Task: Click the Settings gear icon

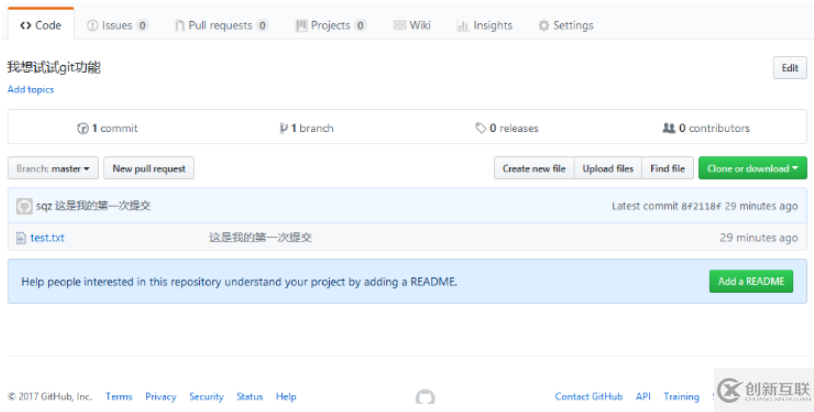Action: [543, 25]
